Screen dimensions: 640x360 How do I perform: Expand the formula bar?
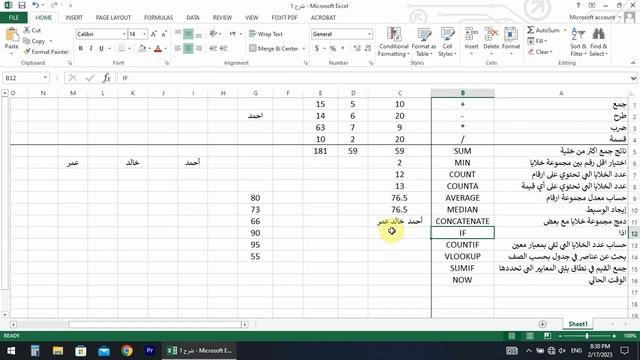pos(633,78)
